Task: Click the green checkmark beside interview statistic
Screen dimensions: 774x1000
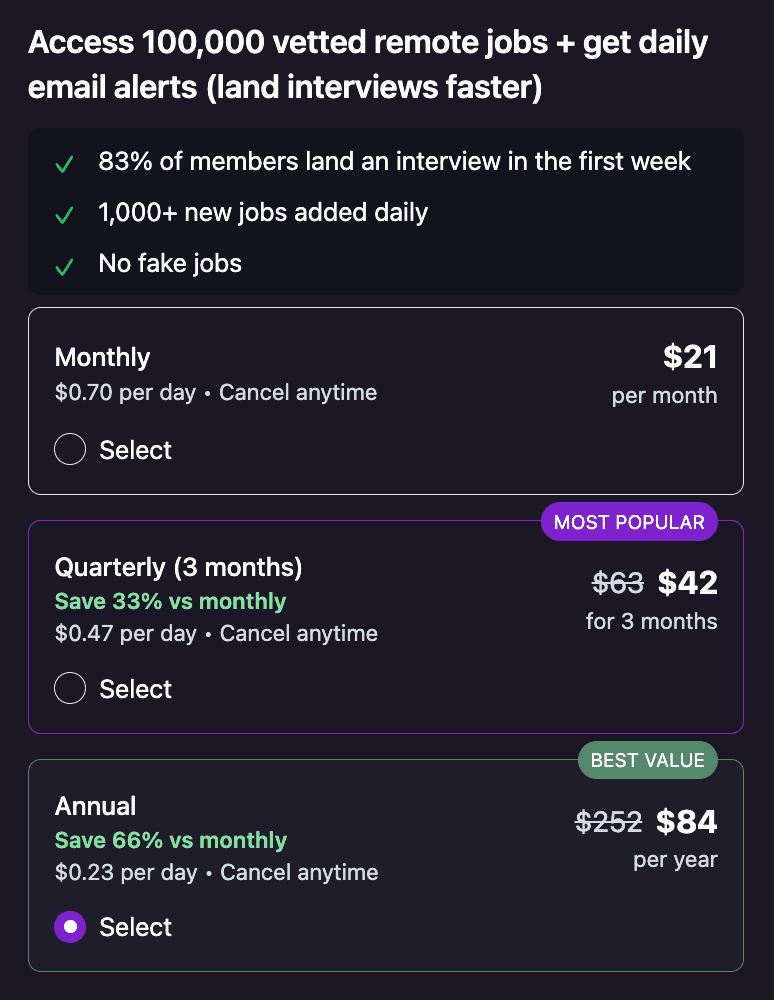Action: point(64,164)
